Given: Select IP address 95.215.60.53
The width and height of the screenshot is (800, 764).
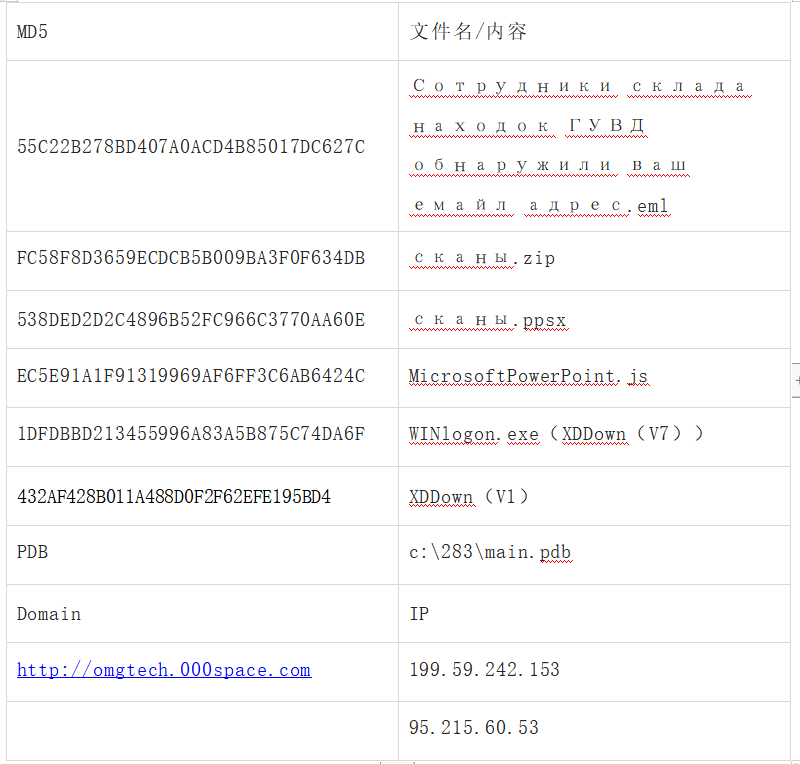Looking at the screenshot, I should [473, 727].
